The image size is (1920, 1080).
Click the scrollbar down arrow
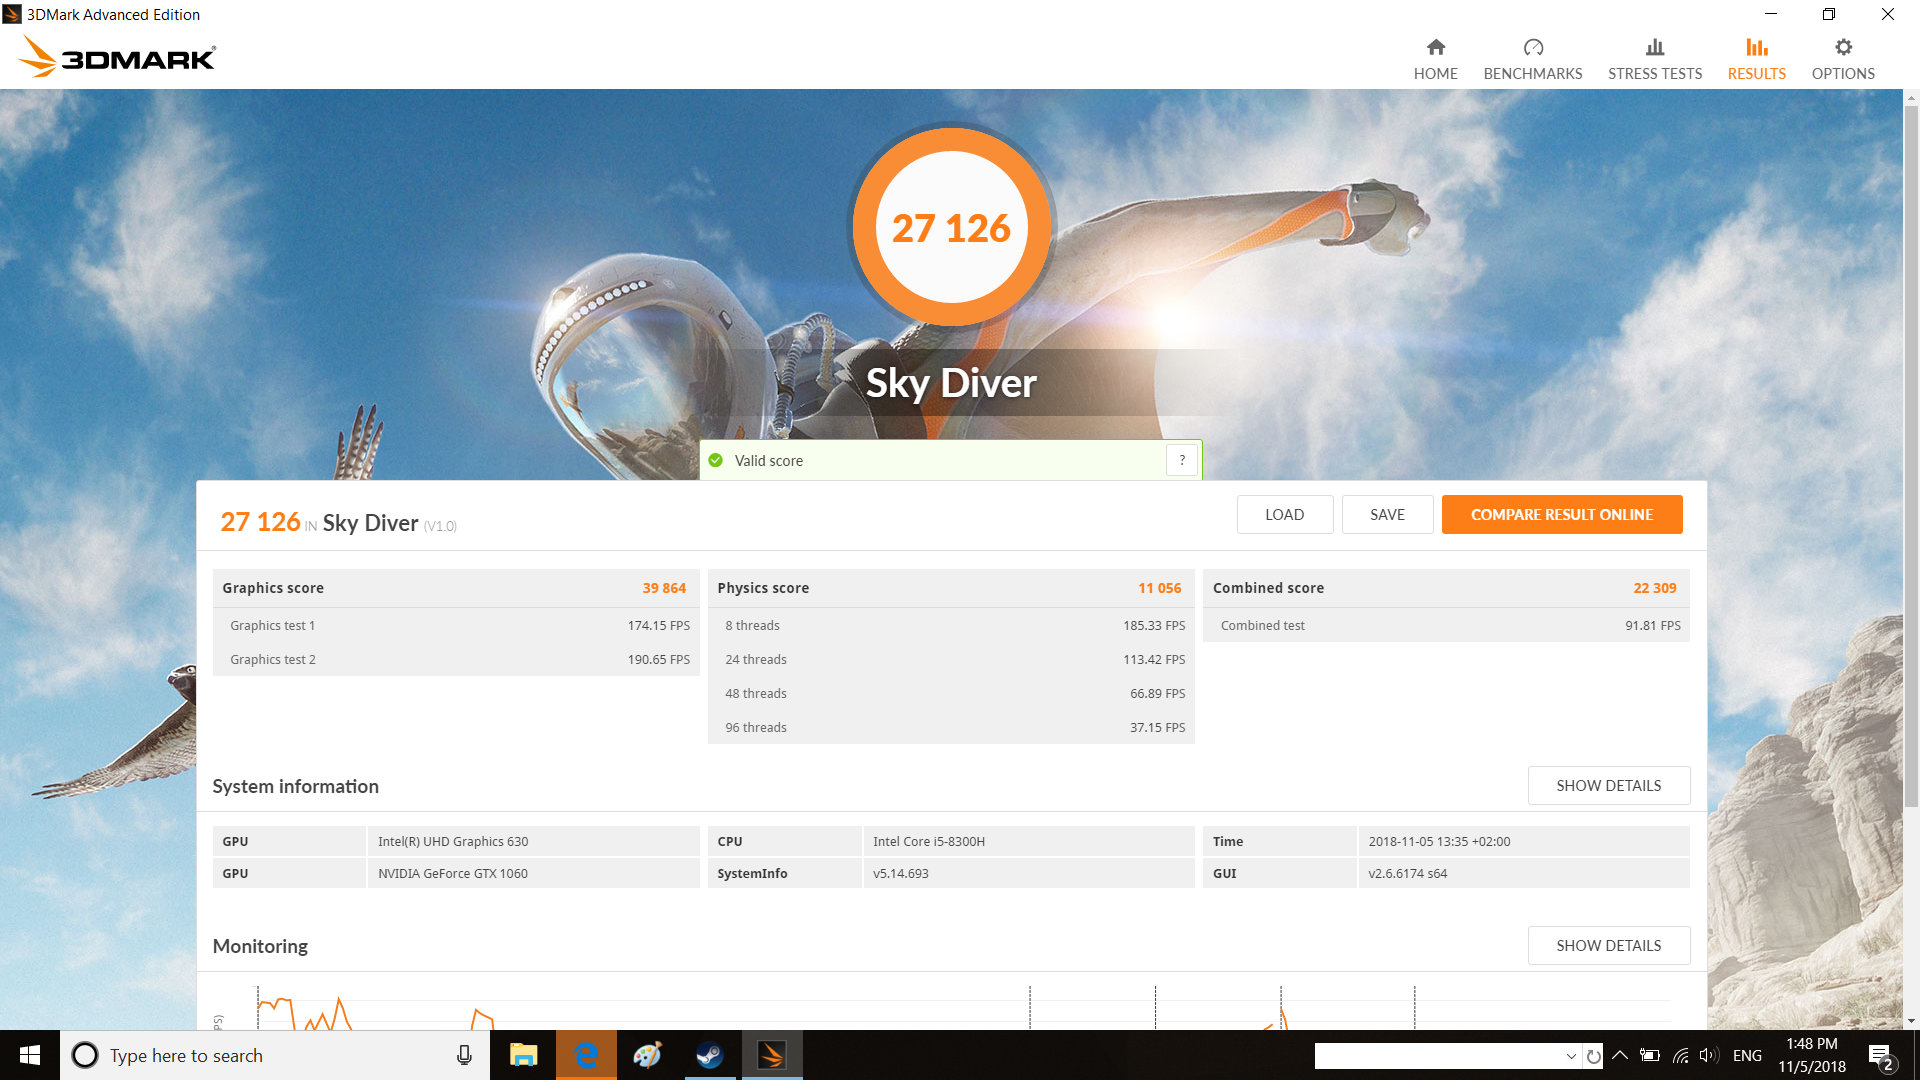1911,1021
